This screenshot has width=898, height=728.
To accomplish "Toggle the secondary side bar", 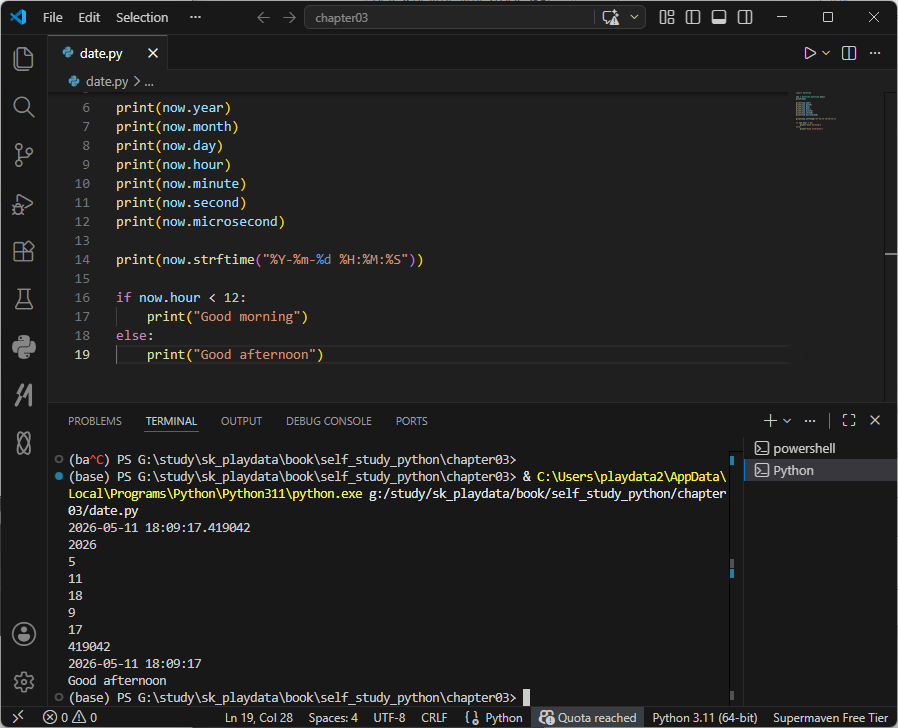I will (745, 18).
